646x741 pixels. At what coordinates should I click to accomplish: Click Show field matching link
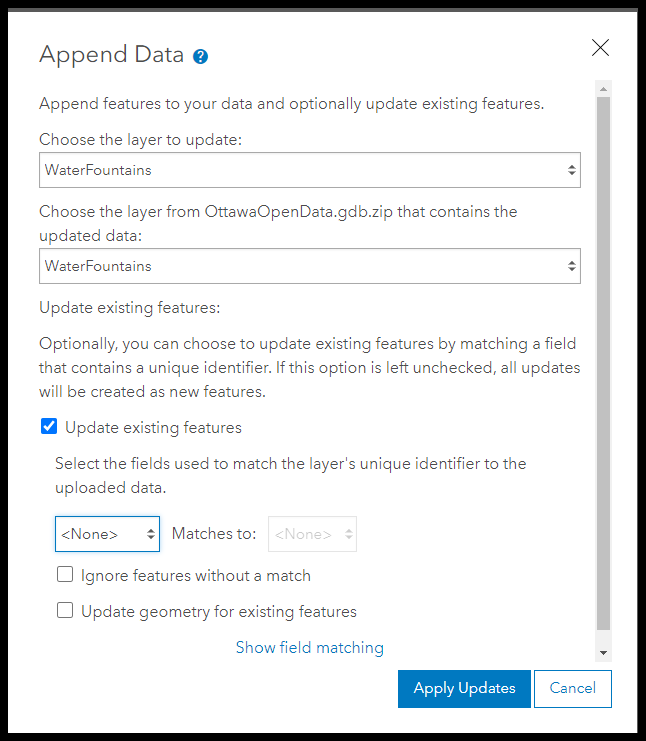(310, 647)
